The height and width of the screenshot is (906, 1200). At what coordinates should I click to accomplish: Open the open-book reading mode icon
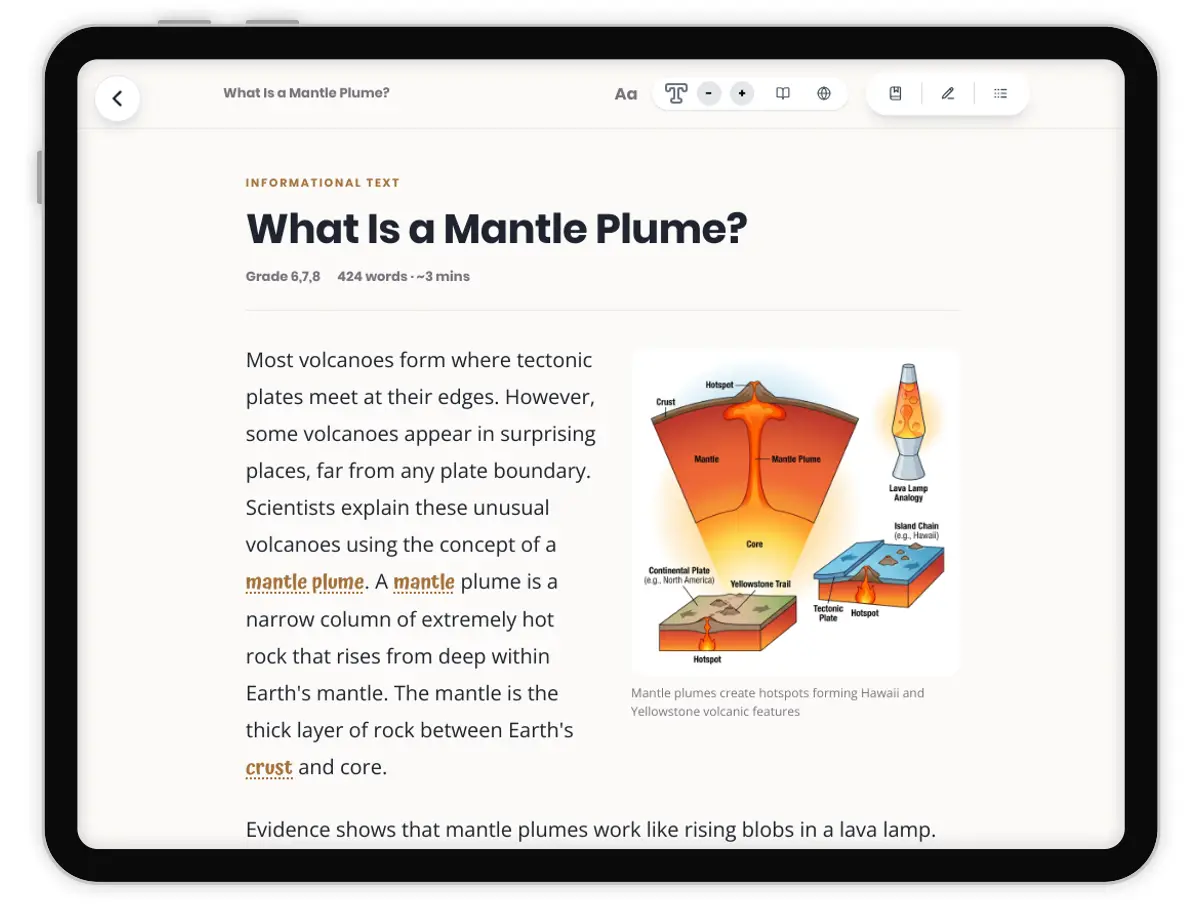point(783,94)
